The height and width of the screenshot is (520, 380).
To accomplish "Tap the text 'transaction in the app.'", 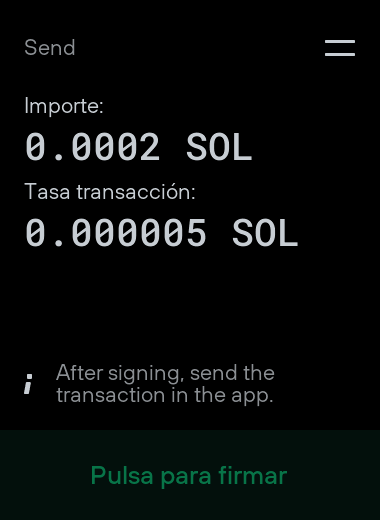I will (165, 395).
